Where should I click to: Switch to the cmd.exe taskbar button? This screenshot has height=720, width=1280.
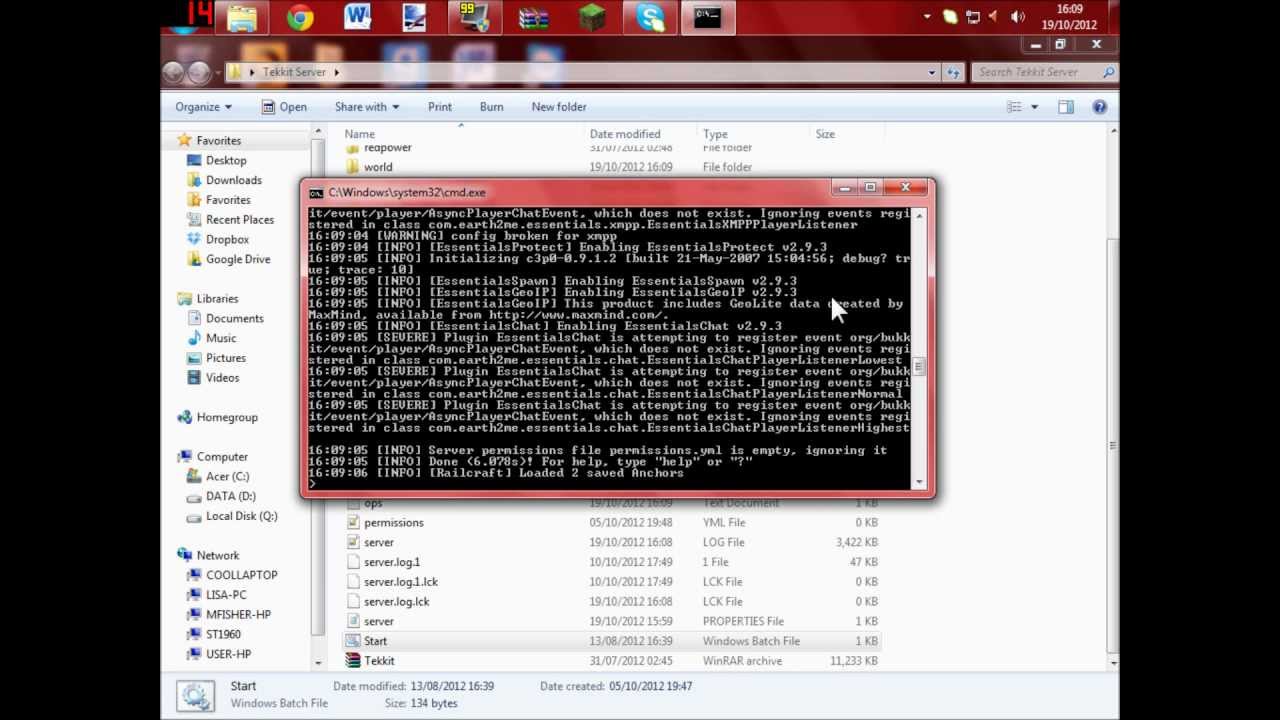(708, 18)
